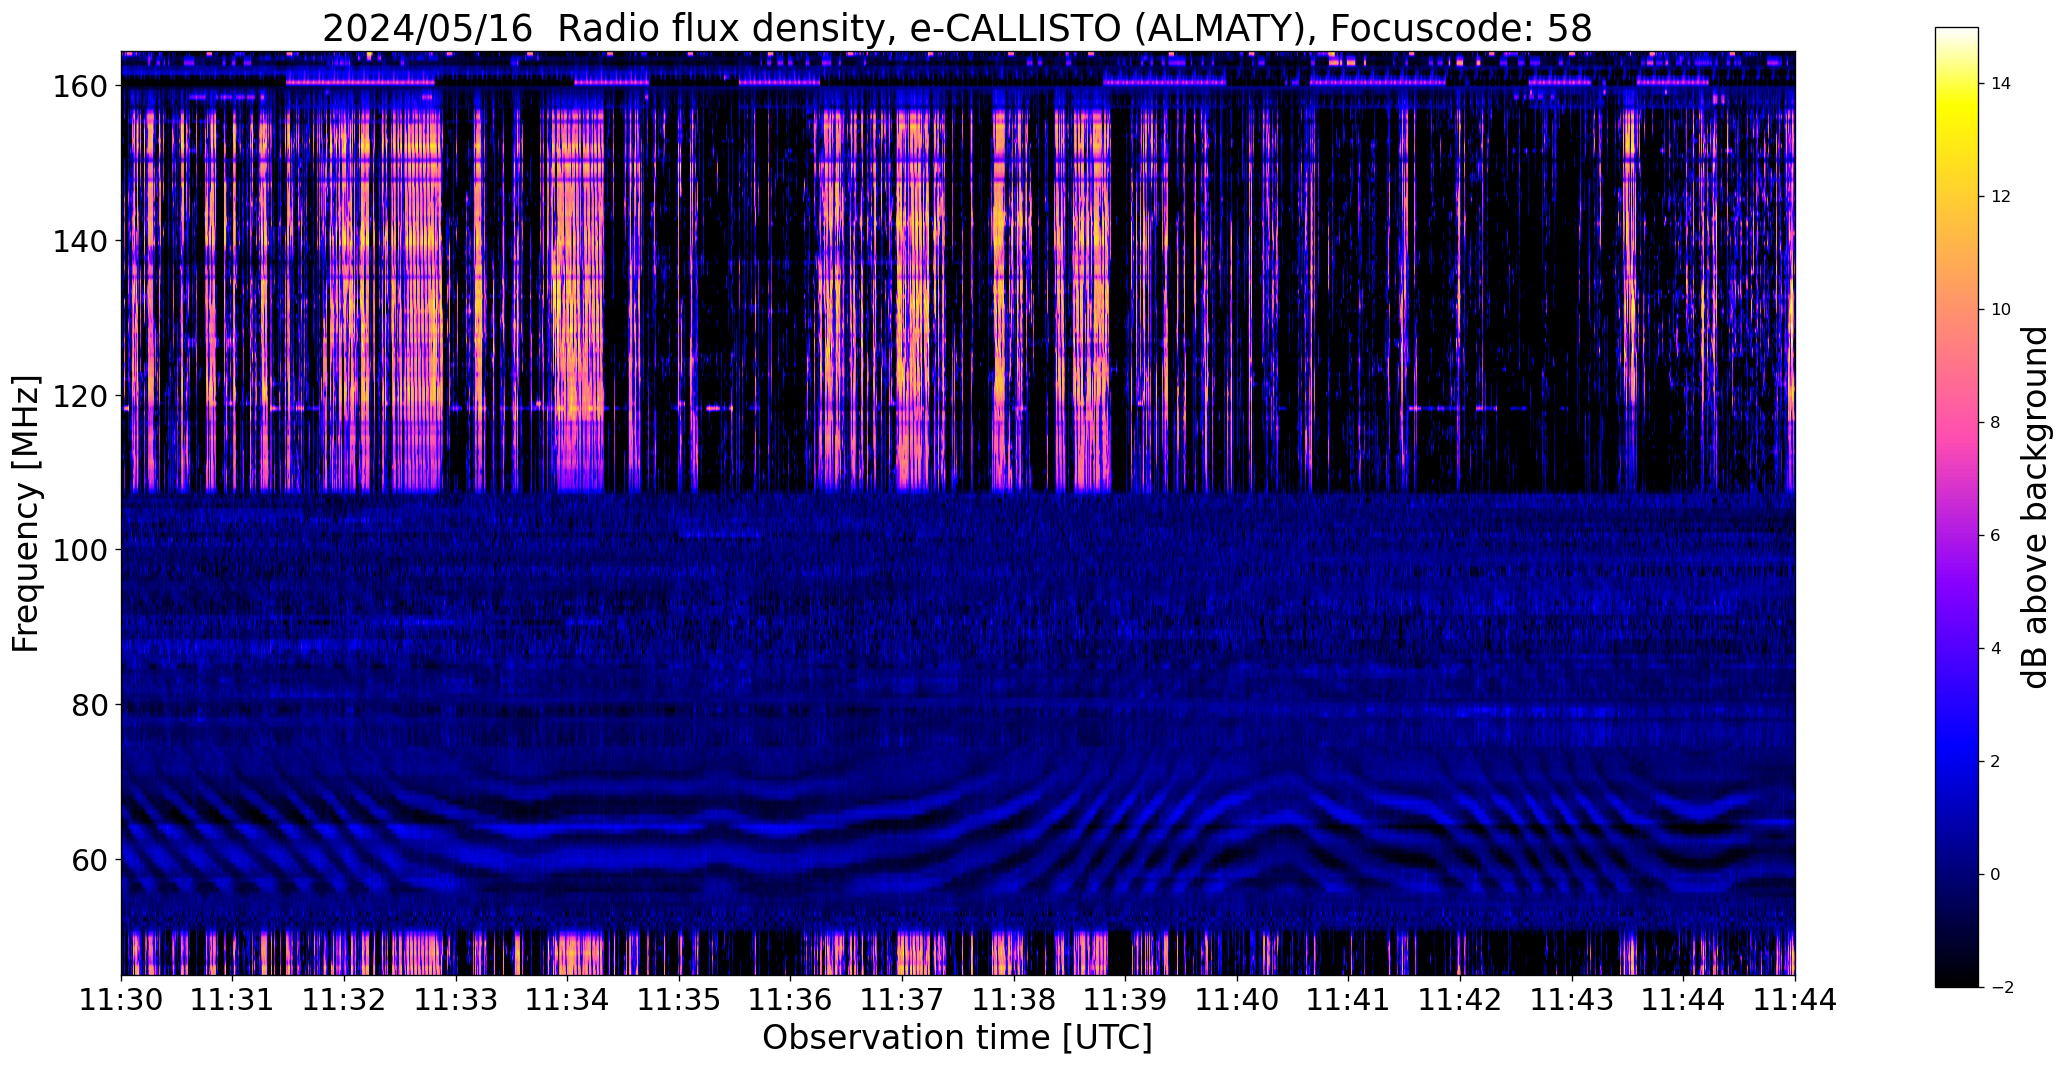Click the 11:36 time tick label
This screenshot has width=2066, height=1067.
pyautogui.click(x=791, y=999)
